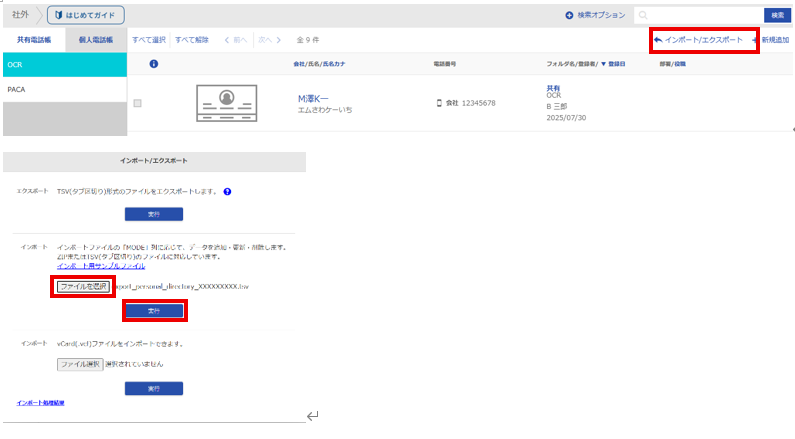Open インポート用サンプルファイル link
This screenshot has width=795, height=439.
tap(101, 266)
